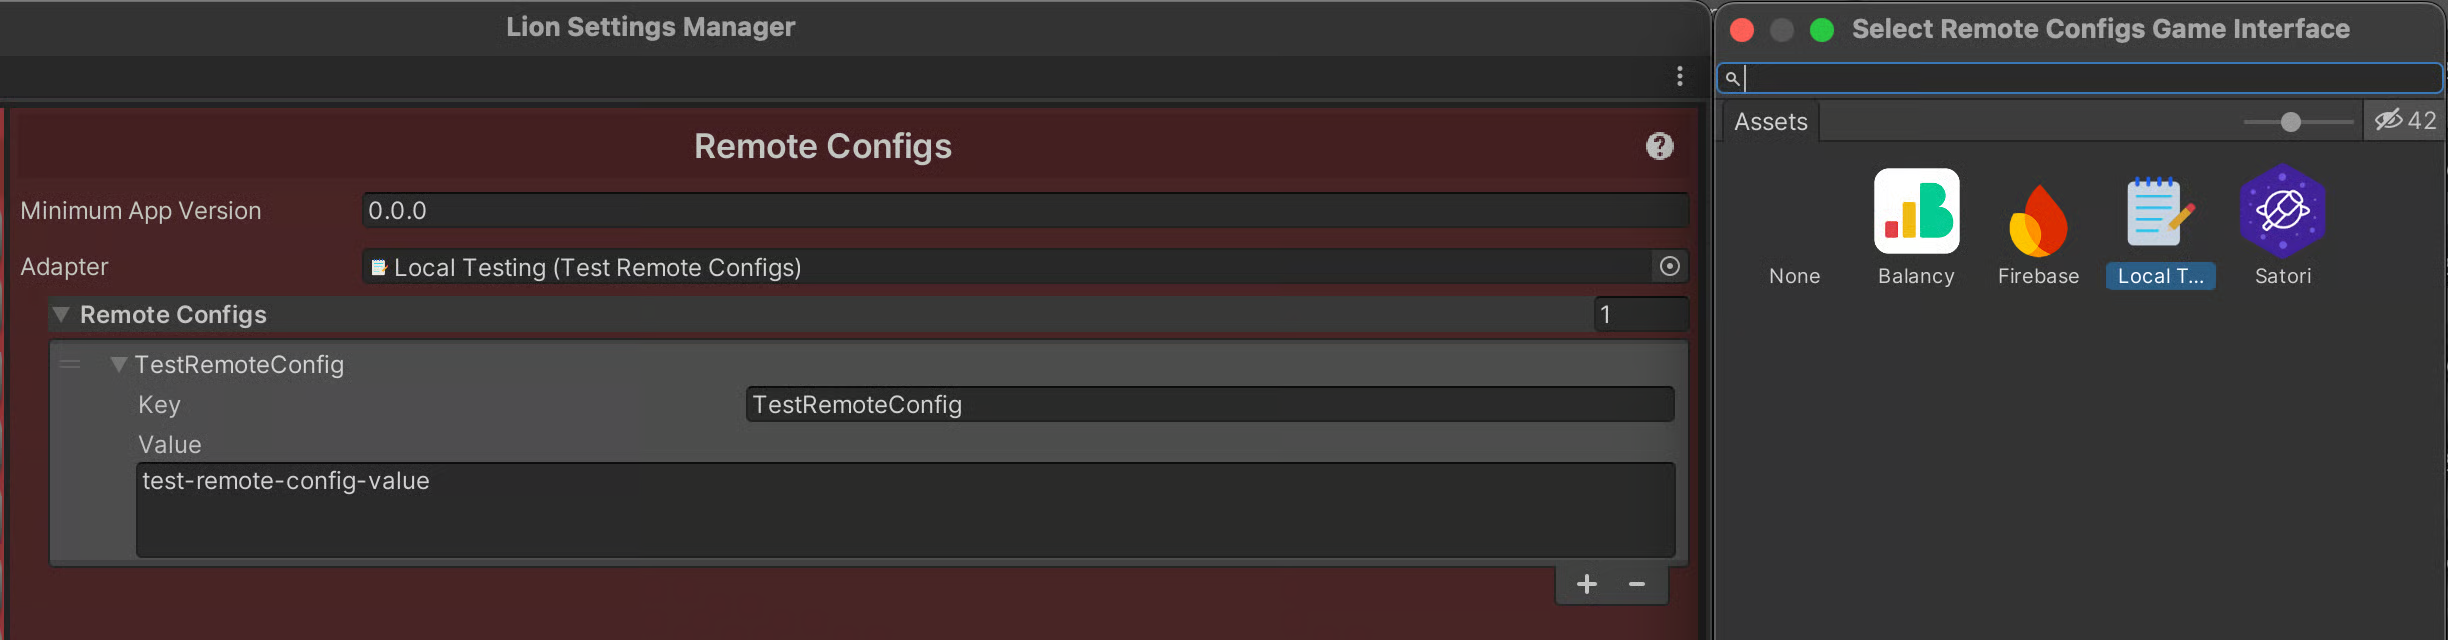2448x640 pixels.
Task: Open the Remote Configs help icon
Action: click(x=1660, y=146)
